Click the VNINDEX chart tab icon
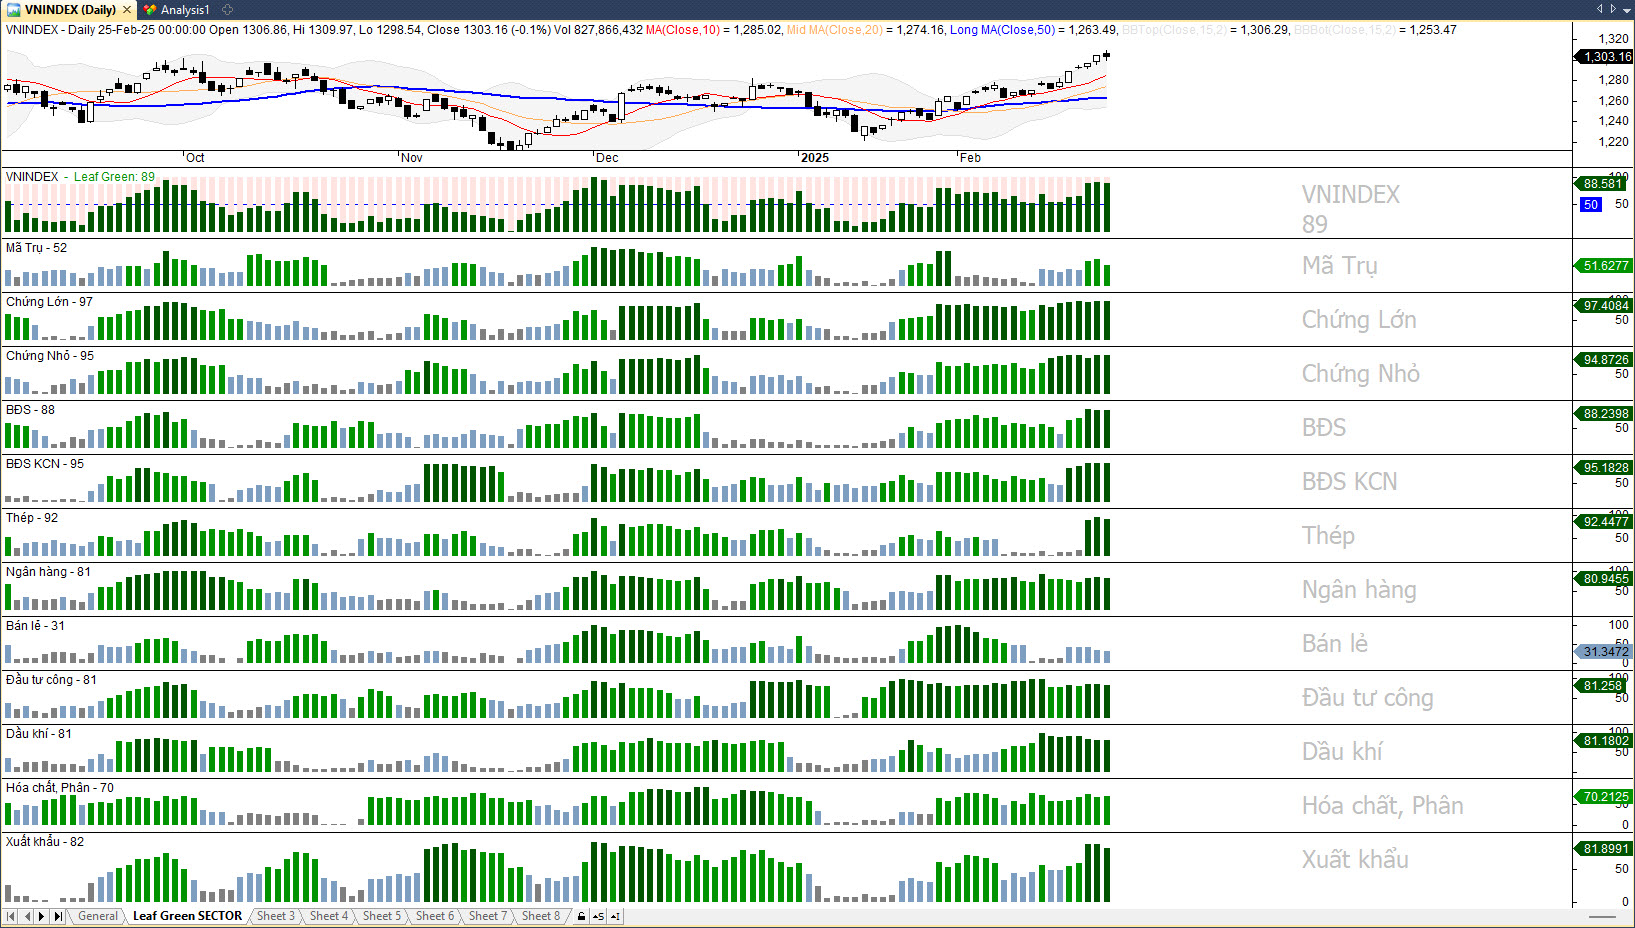Screen dimensions: 1635x928 point(14,10)
